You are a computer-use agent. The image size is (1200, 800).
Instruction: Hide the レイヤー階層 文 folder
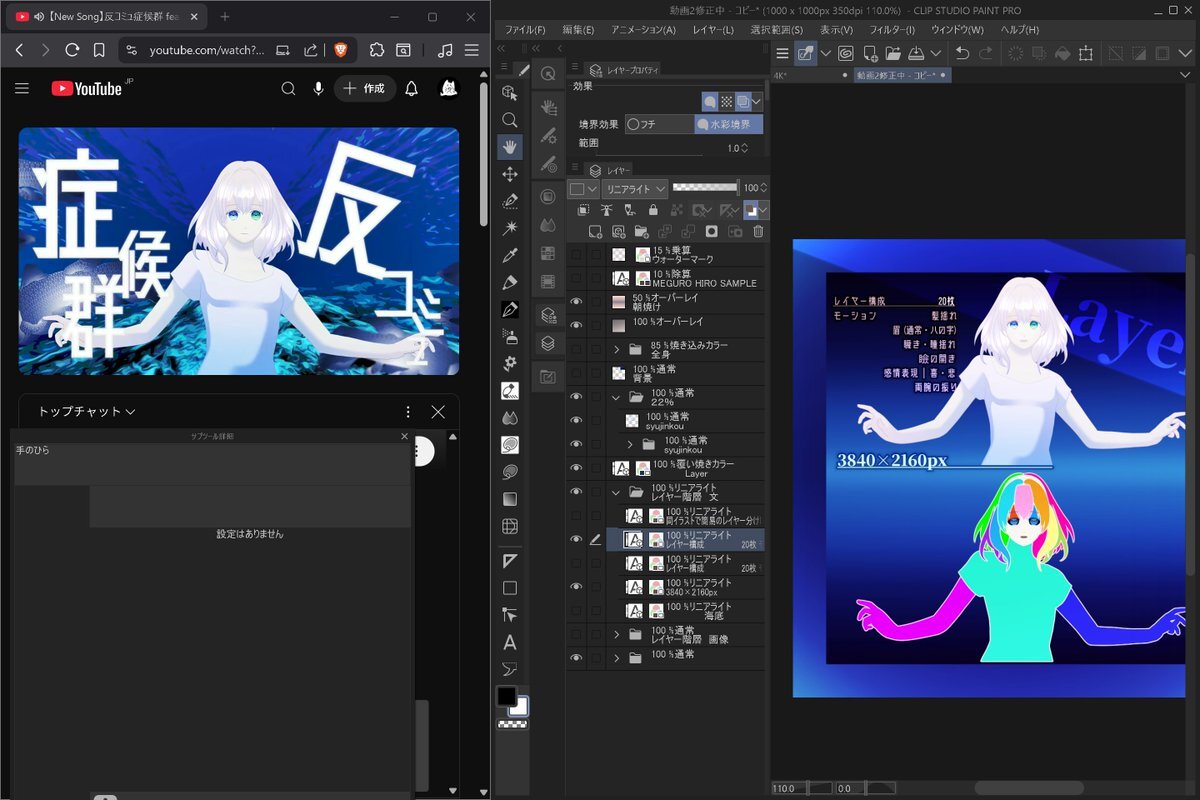[576, 492]
